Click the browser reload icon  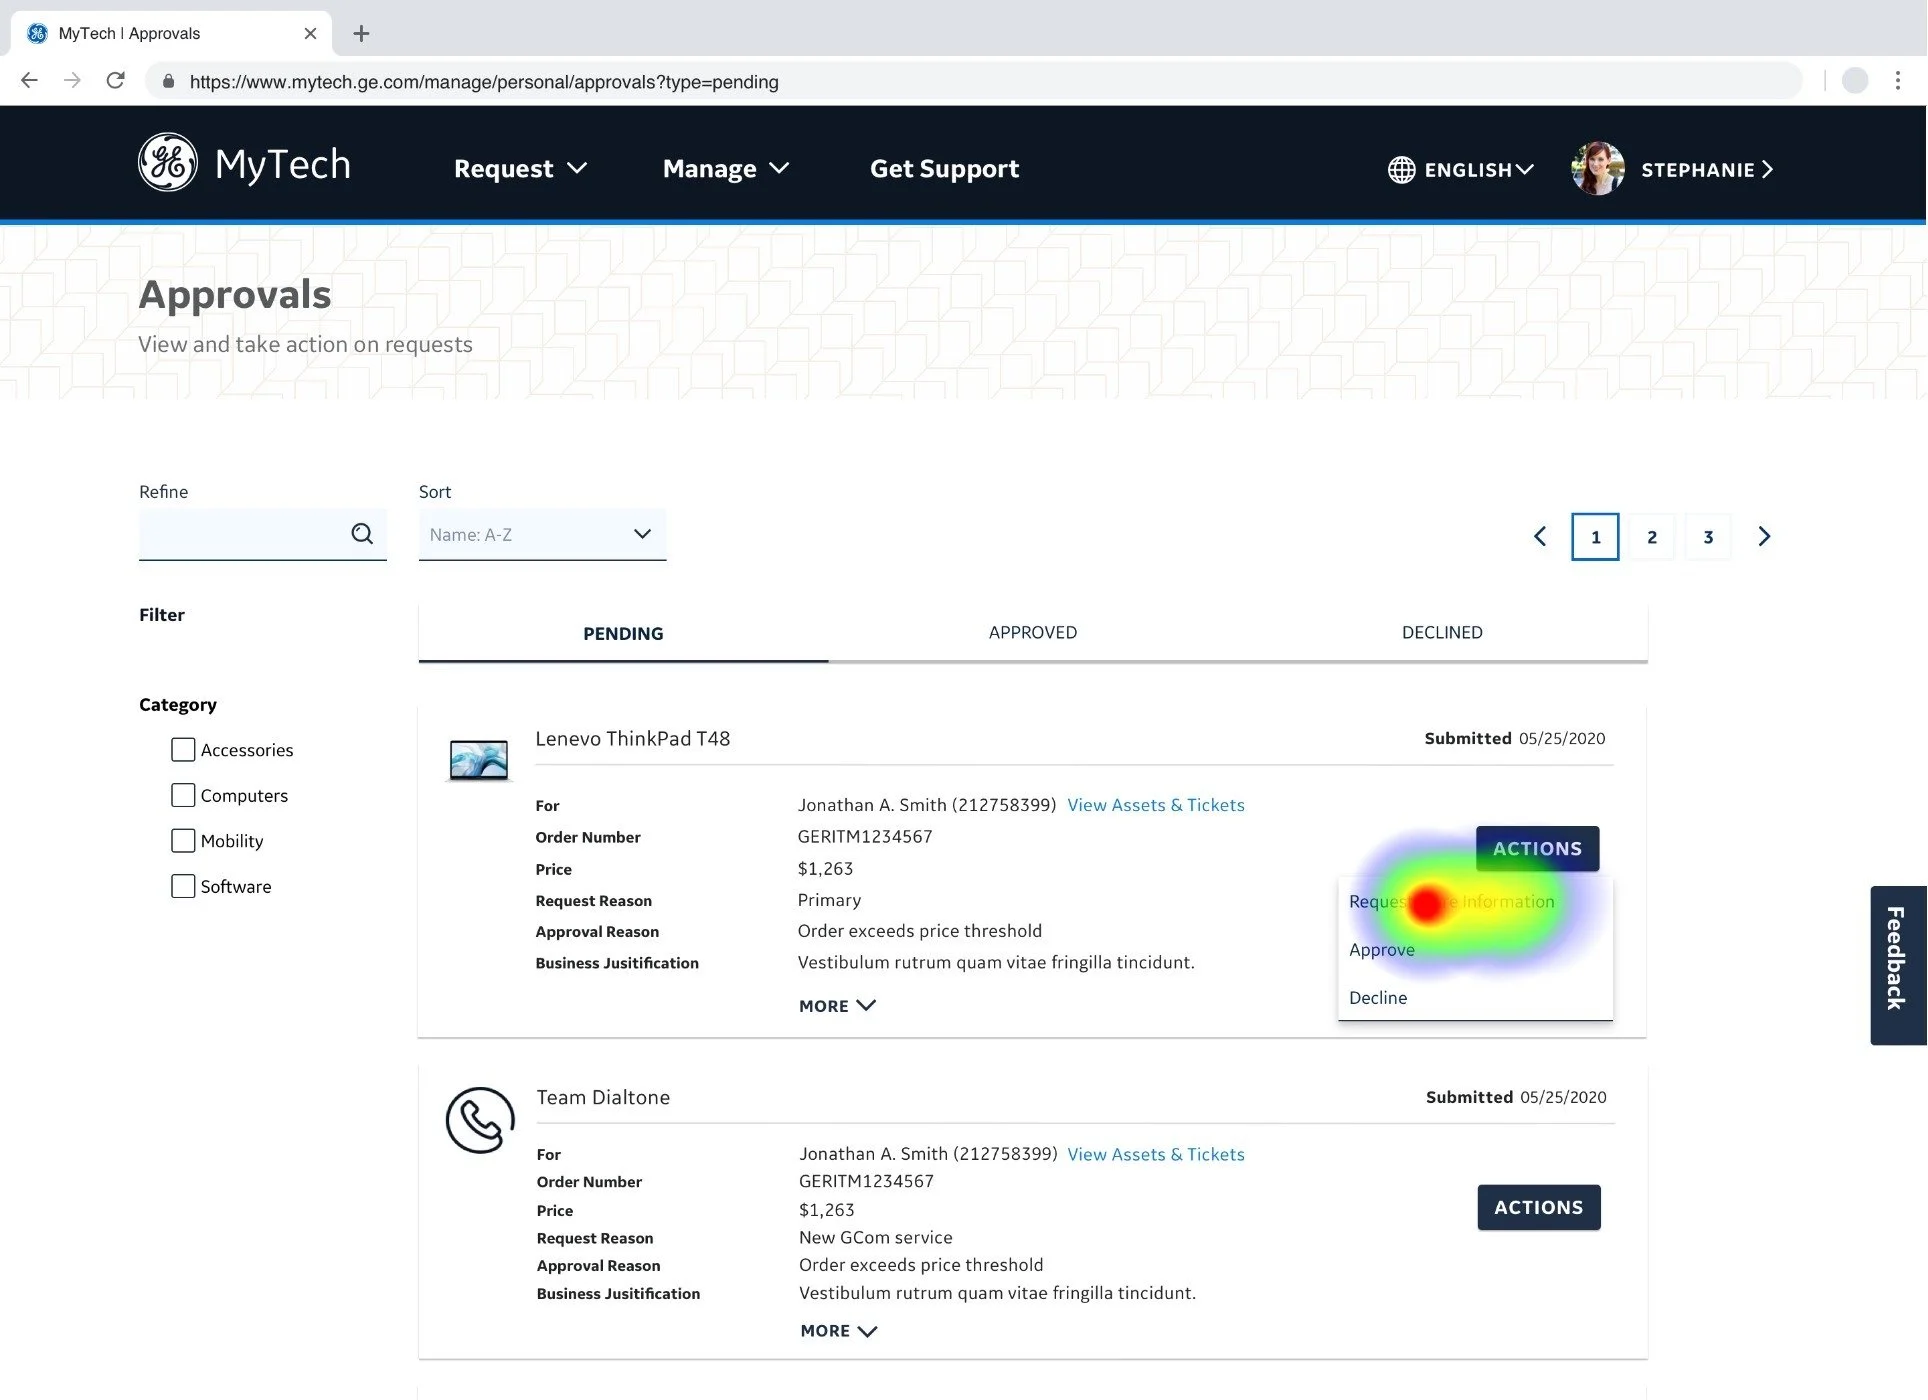click(116, 81)
